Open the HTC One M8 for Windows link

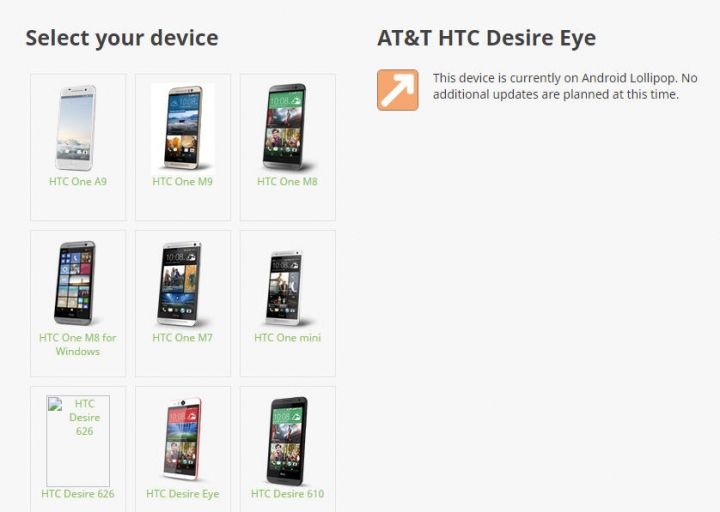point(78,344)
